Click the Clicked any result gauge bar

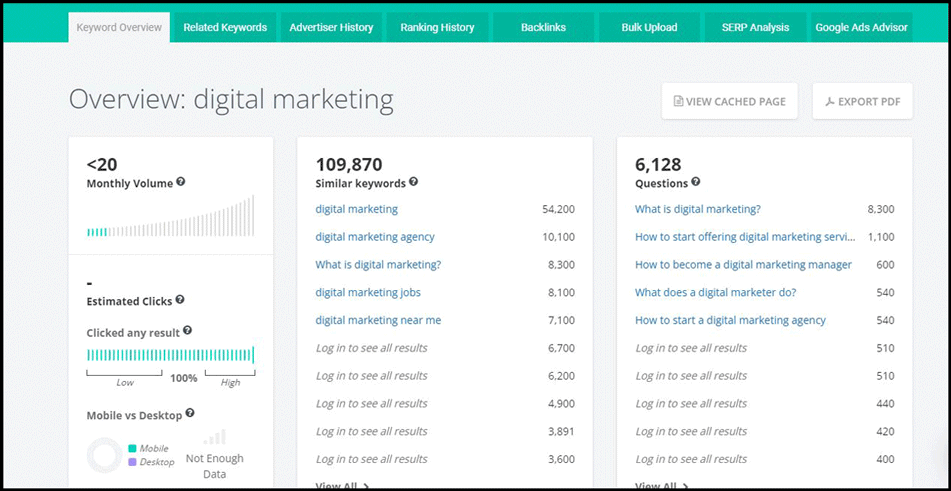170,355
